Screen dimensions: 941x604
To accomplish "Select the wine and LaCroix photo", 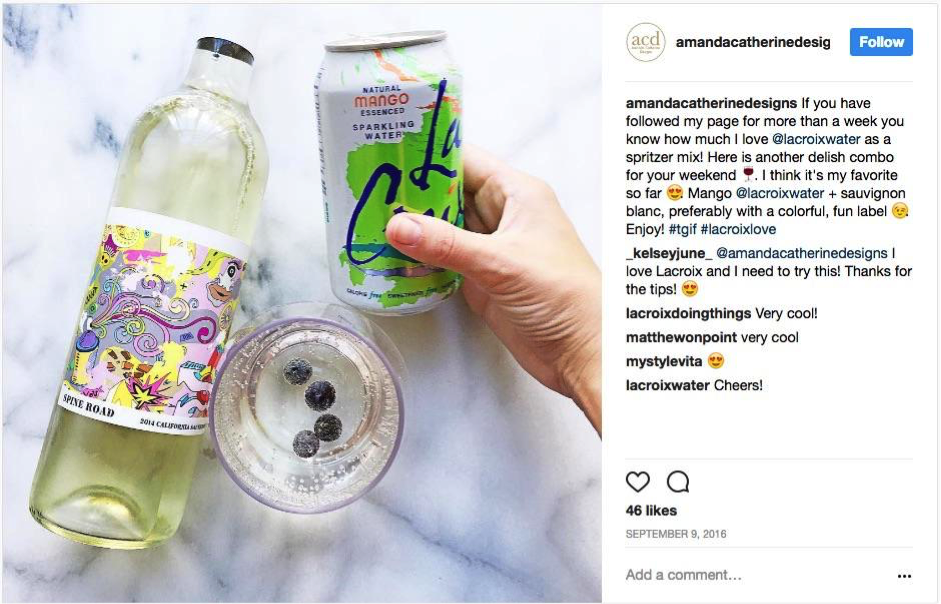I will (302, 302).
